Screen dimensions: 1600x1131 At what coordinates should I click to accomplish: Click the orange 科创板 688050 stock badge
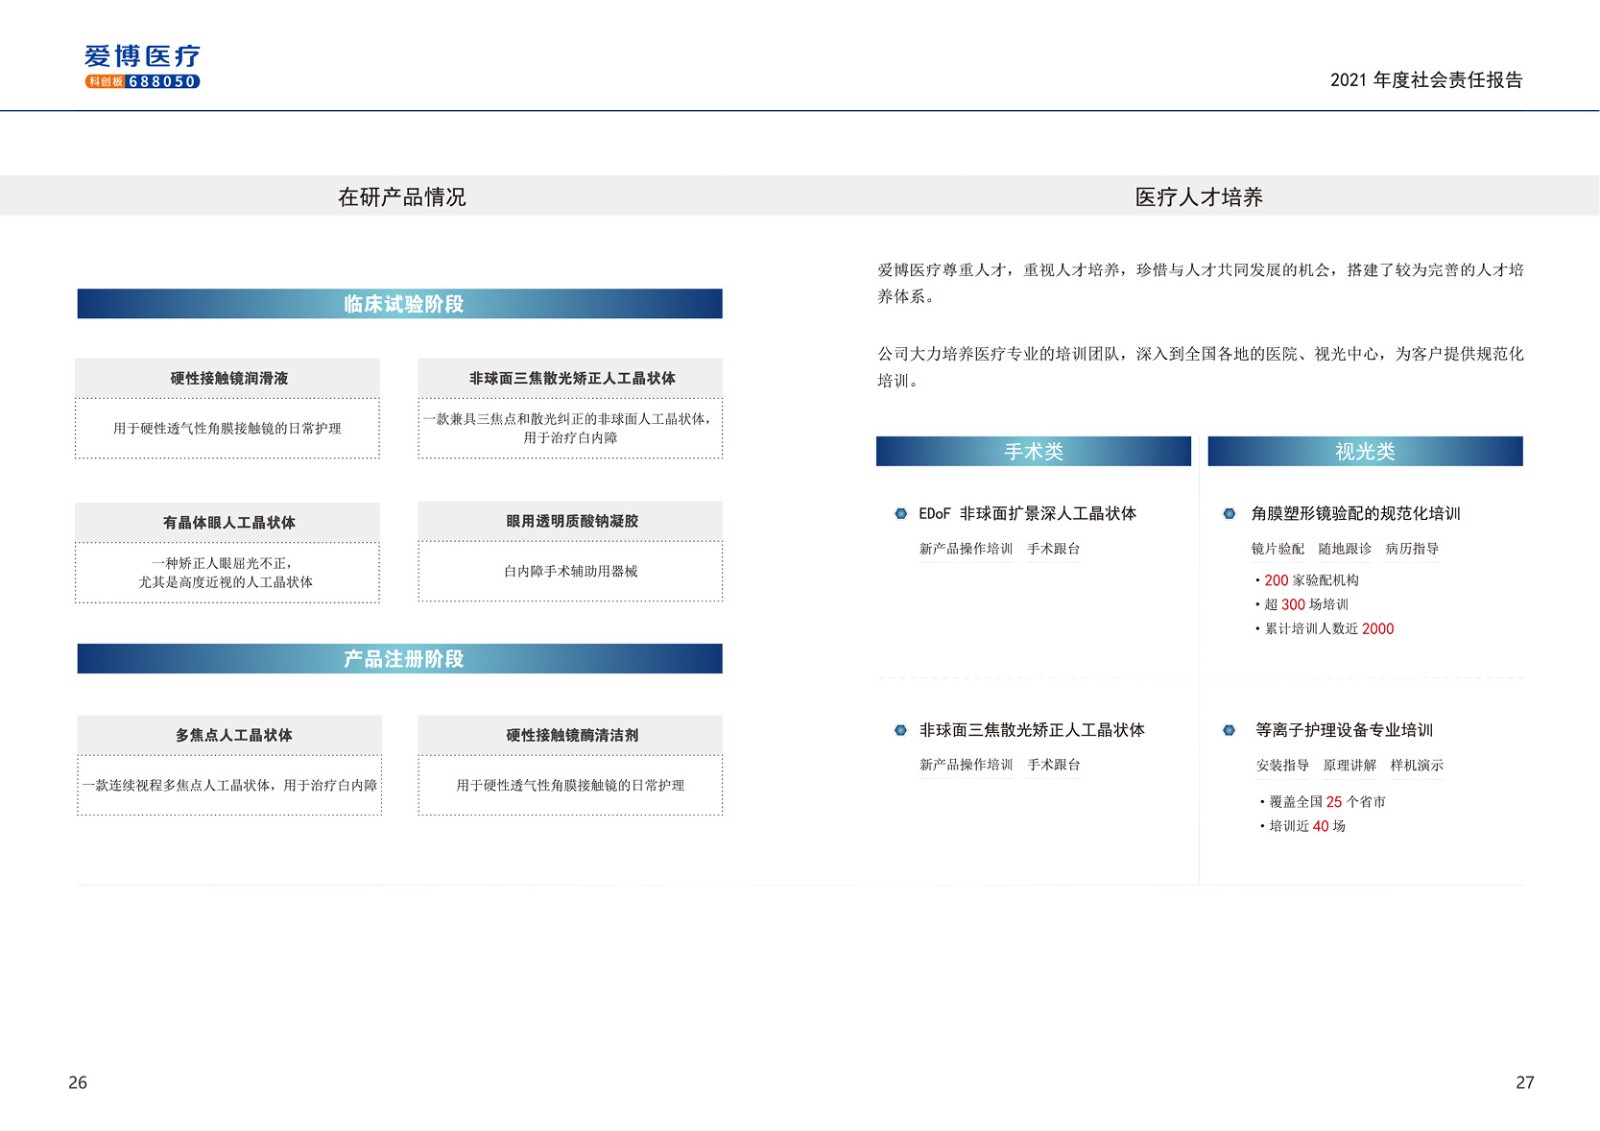[142, 82]
